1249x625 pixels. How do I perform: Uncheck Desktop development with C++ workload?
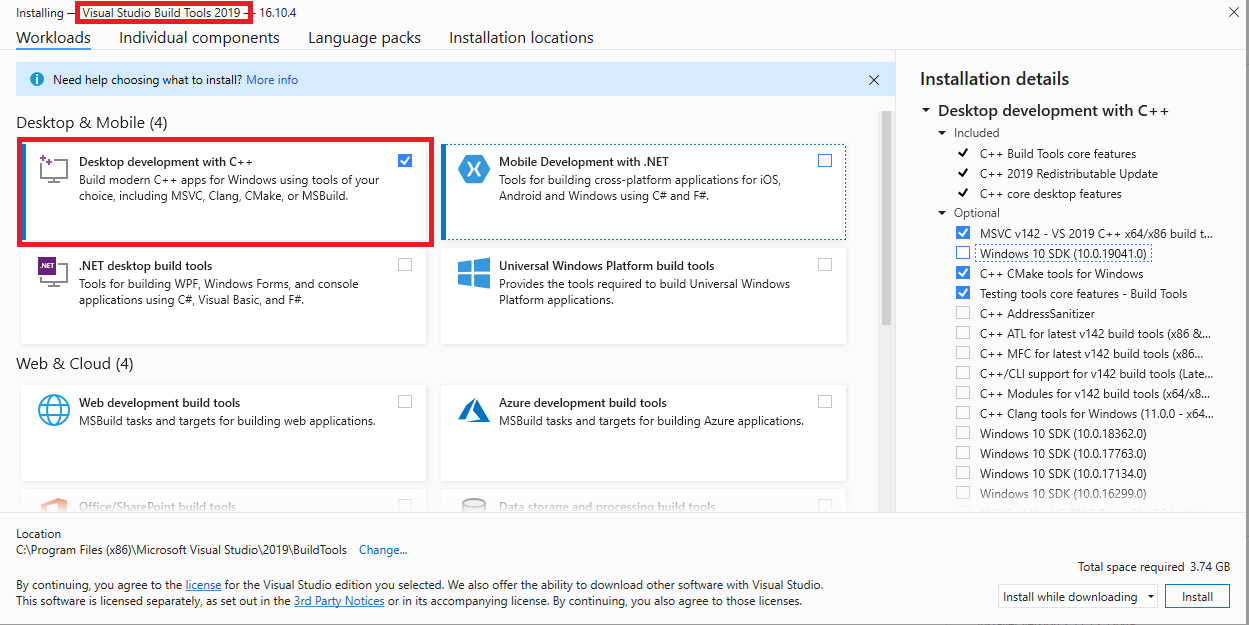[404, 160]
